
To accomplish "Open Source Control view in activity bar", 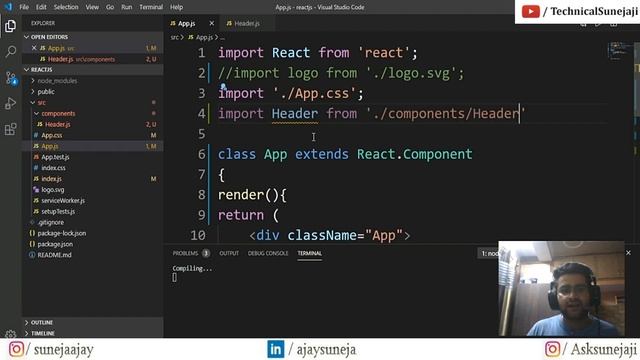I will (x=11, y=78).
